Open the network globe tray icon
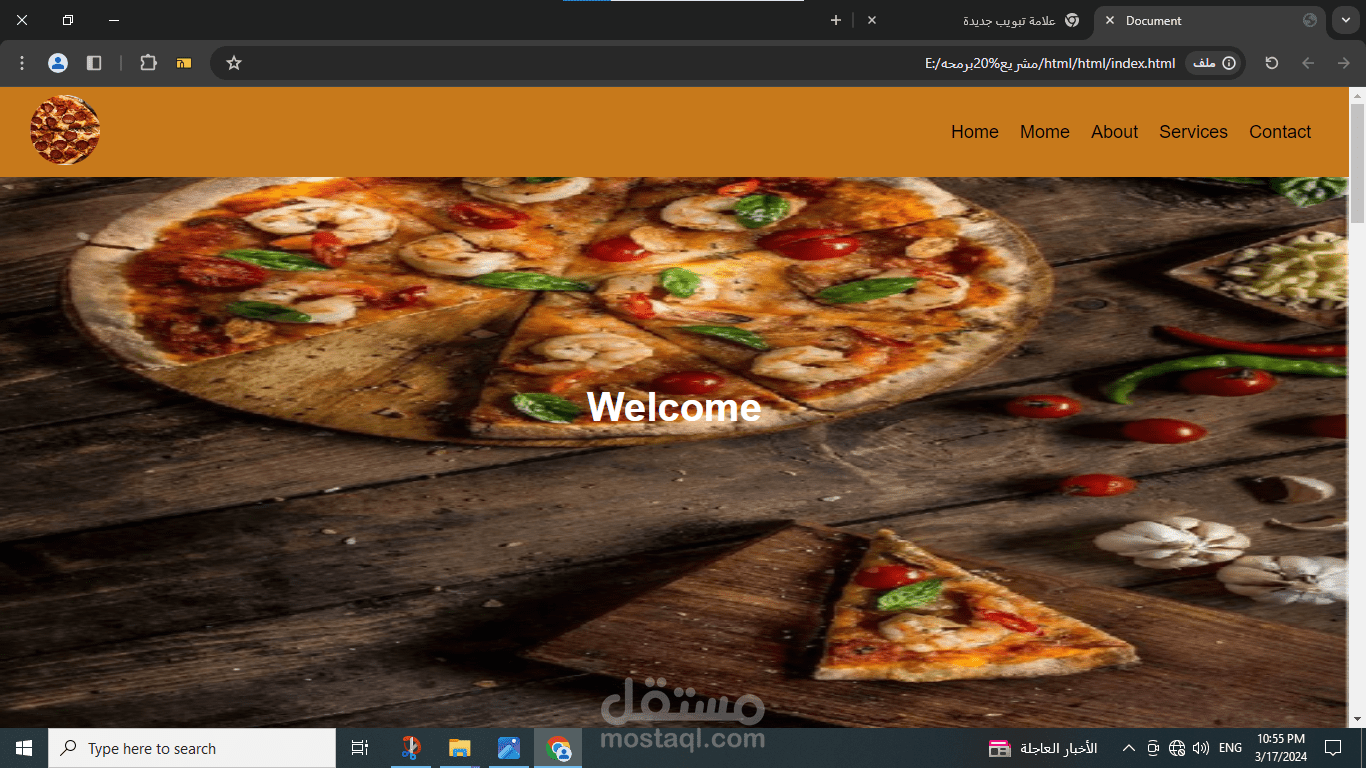Image resolution: width=1366 pixels, height=768 pixels. (x=1177, y=748)
